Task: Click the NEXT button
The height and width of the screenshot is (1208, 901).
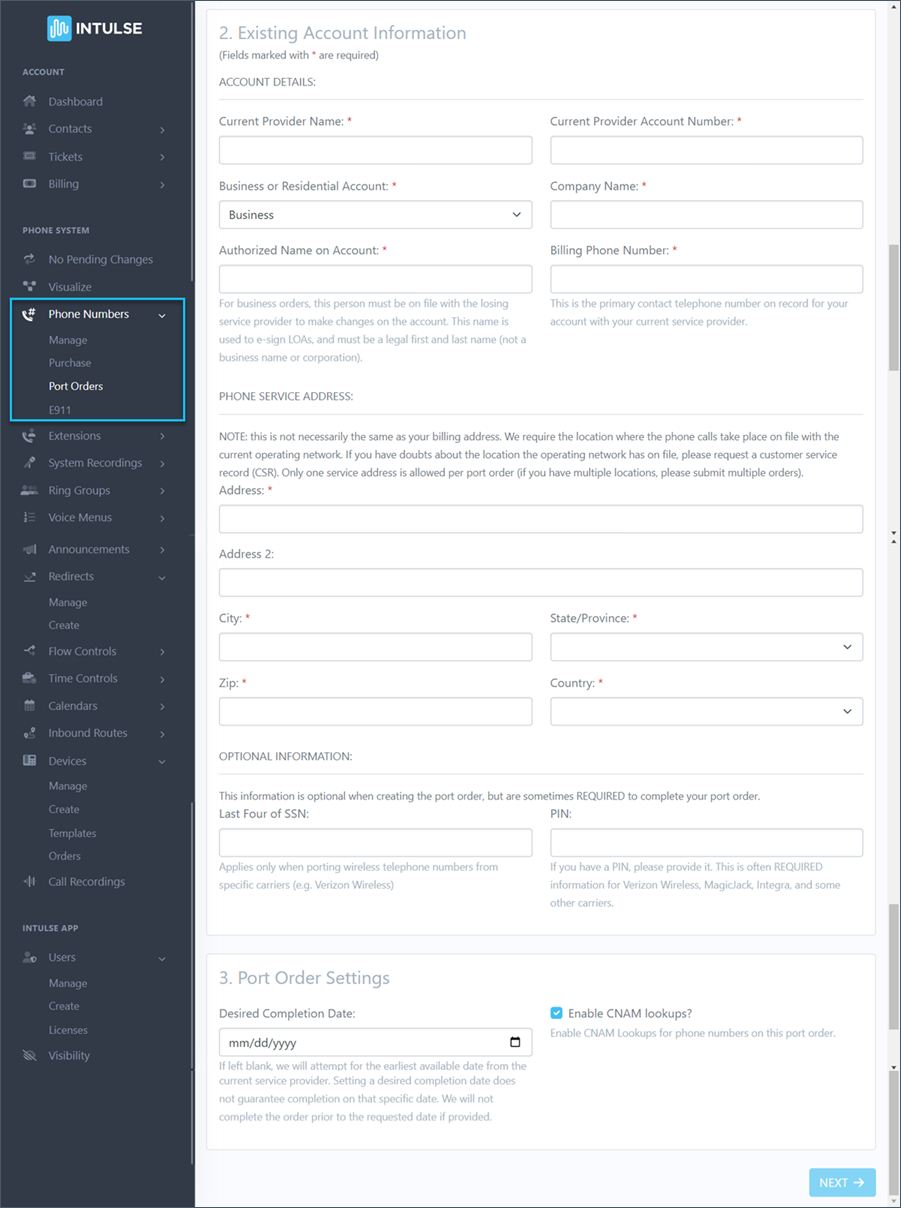Action: pyautogui.click(x=841, y=1182)
